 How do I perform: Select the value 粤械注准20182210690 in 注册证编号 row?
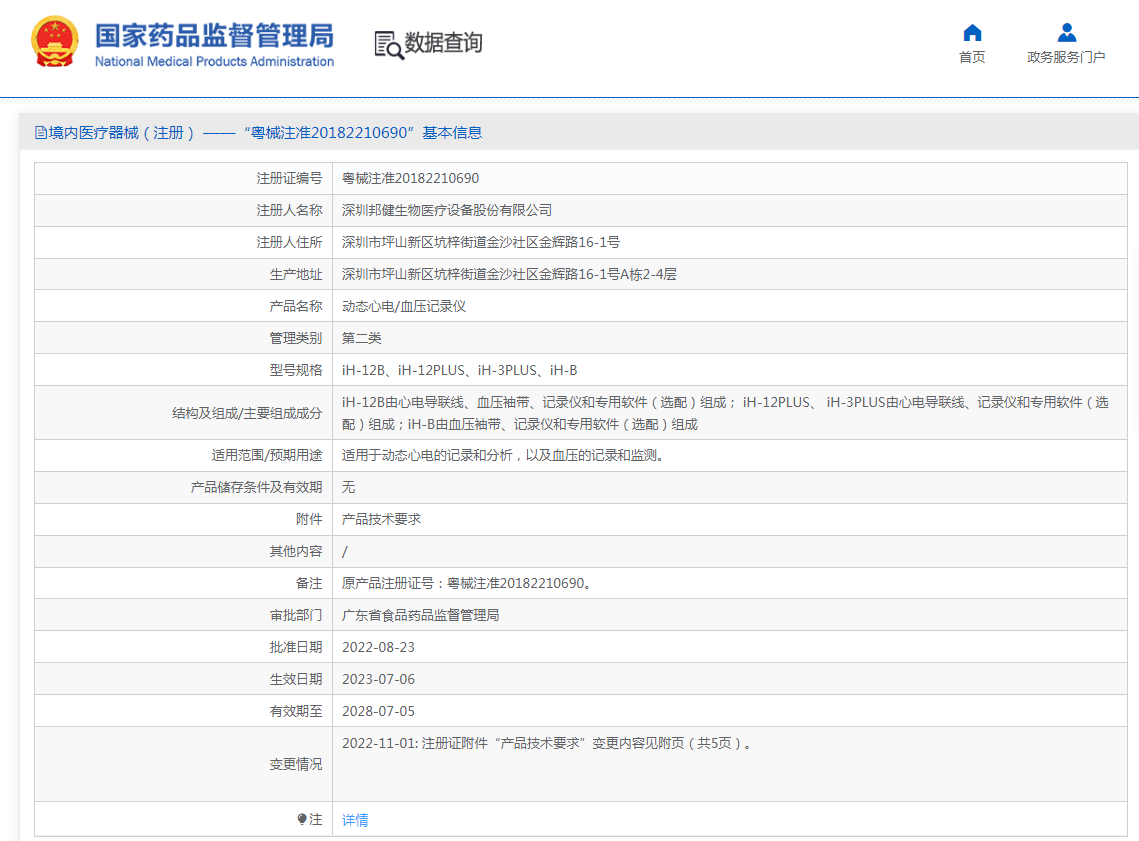(x=410, y=178)
